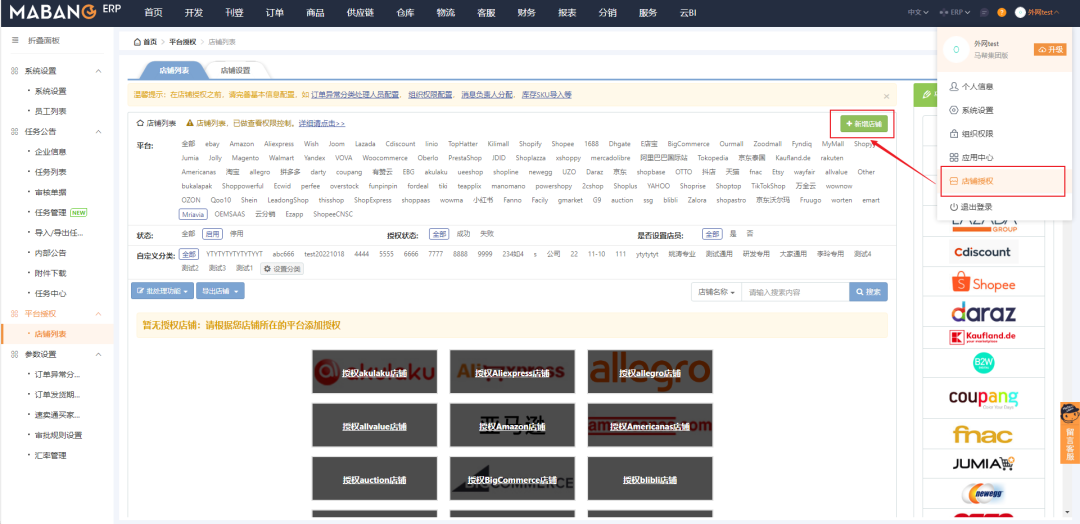Click the coupang logo in right panel

coord(982,399)
